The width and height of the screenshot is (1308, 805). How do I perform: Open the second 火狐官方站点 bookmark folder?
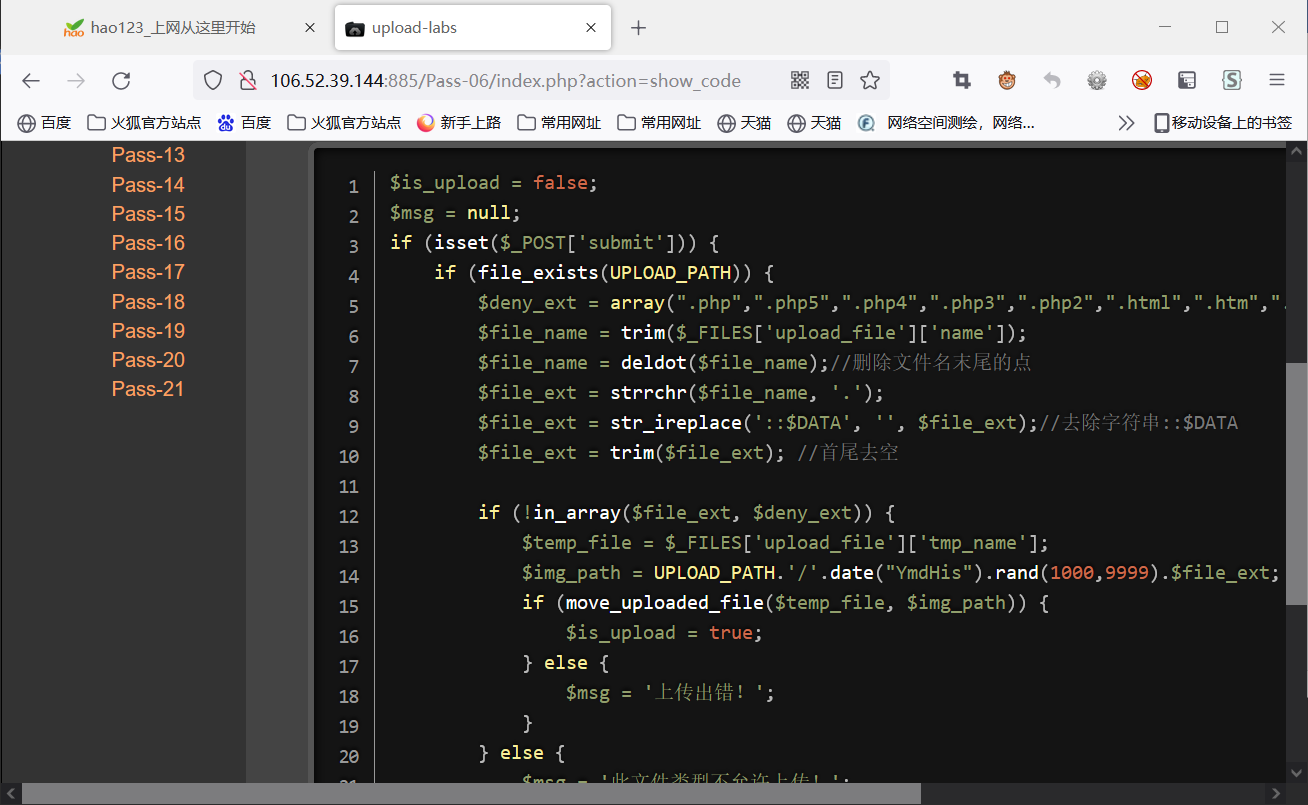coord(344,123)
